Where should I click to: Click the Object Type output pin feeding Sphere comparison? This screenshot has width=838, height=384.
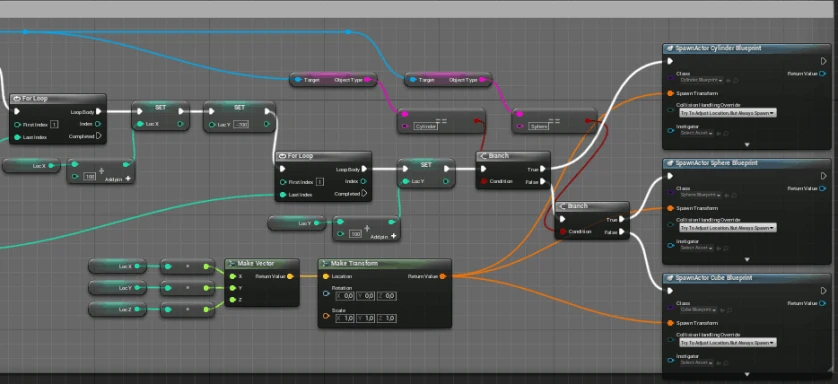(483, 80)
